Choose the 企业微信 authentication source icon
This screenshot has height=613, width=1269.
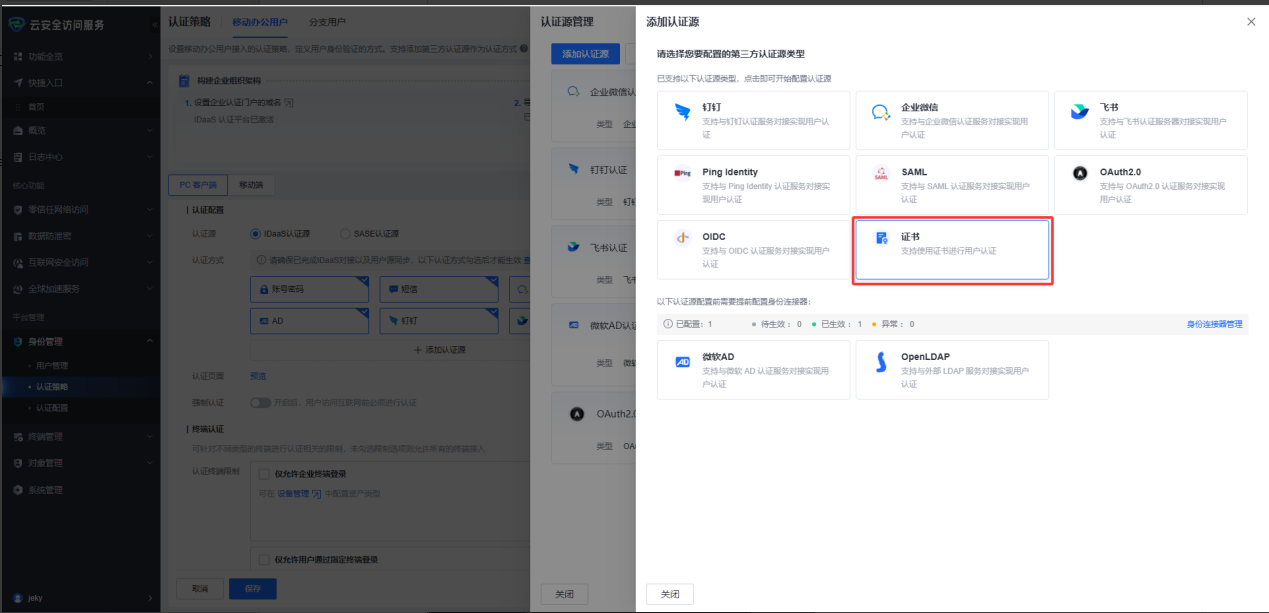coord(880,112)
